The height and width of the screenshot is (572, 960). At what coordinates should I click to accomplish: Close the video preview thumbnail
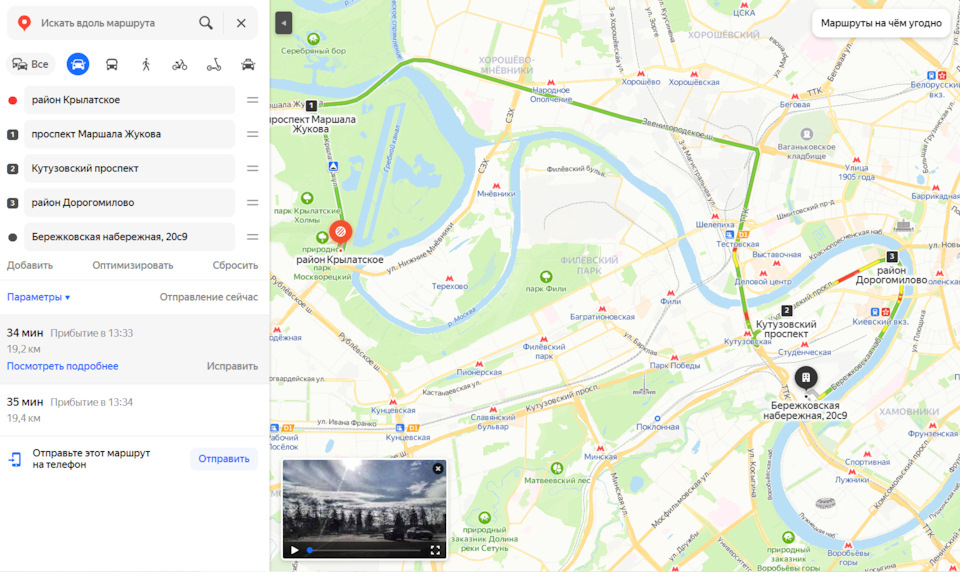tap(438, 469)
